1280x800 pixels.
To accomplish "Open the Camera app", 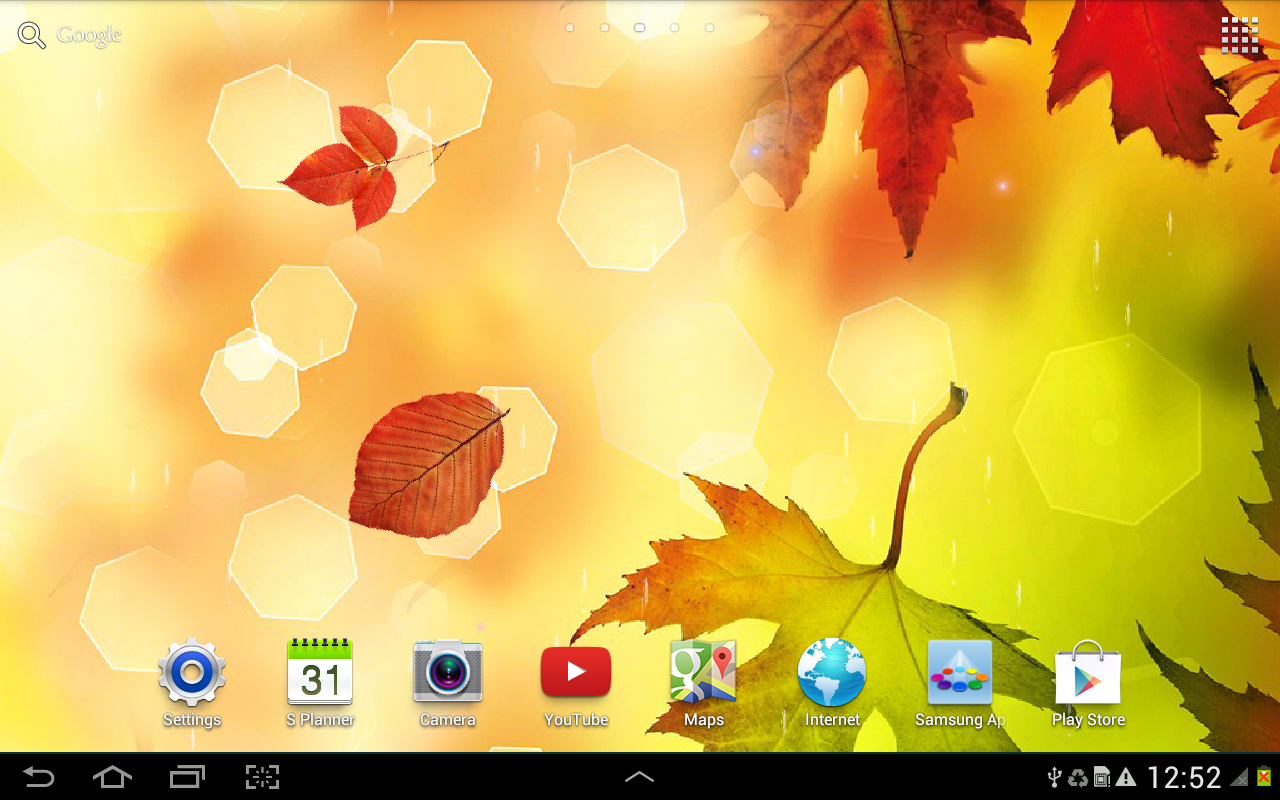I will coord(448,683).
